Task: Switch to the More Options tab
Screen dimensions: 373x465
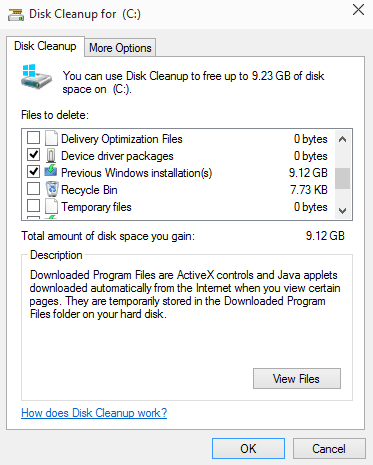Action: tap(120, 48)
